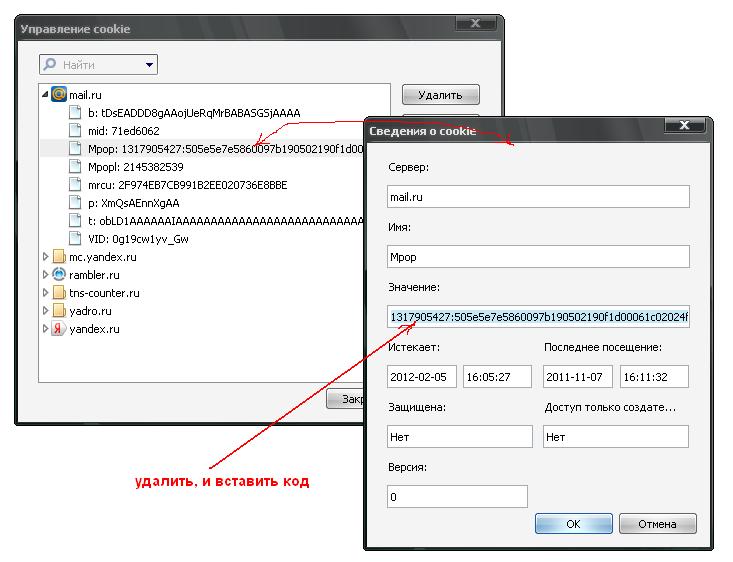
Task: Click the Версия: label text
Action: point(407,467)
